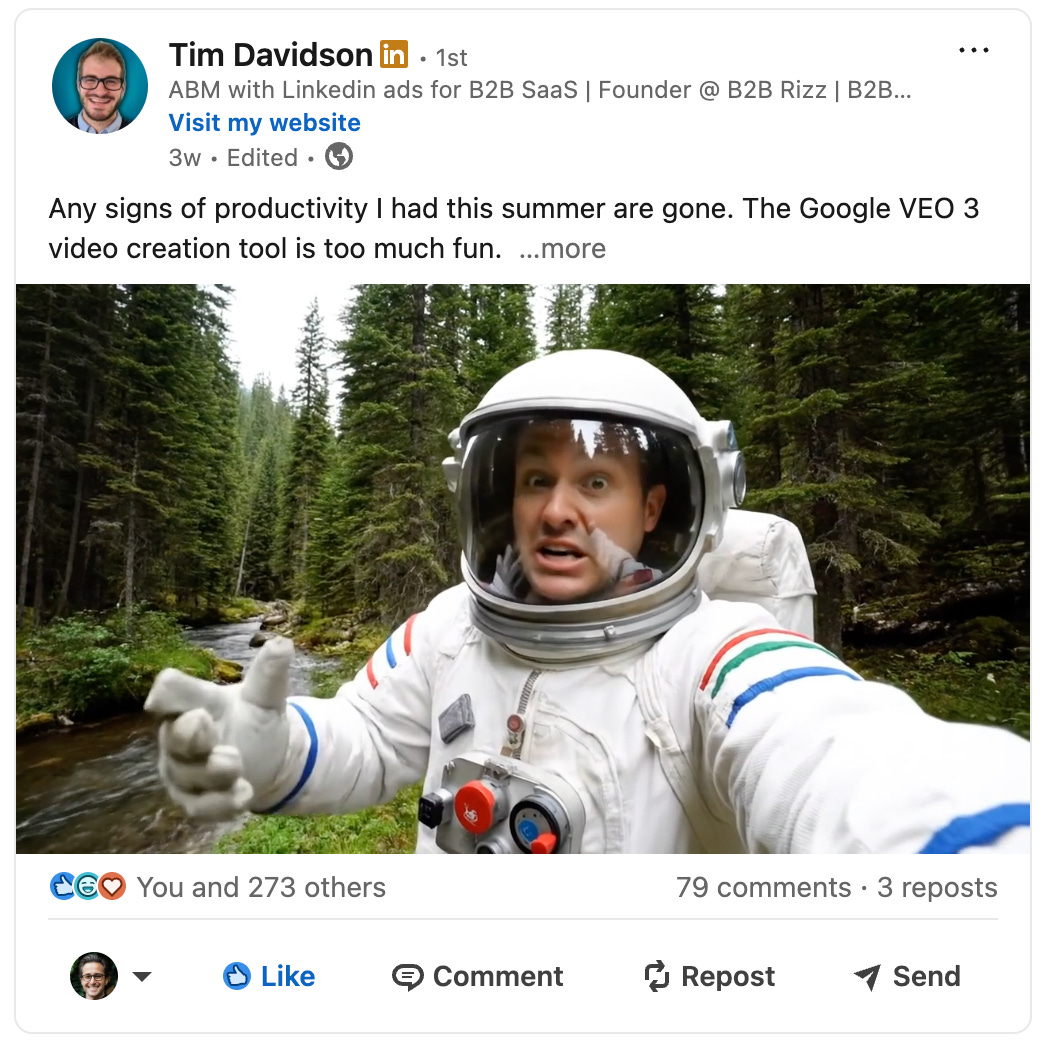This screenshot has height=1052, width=1046.
Task: Click the thumbs-up Like icon
Action: (x=236, y=976)
